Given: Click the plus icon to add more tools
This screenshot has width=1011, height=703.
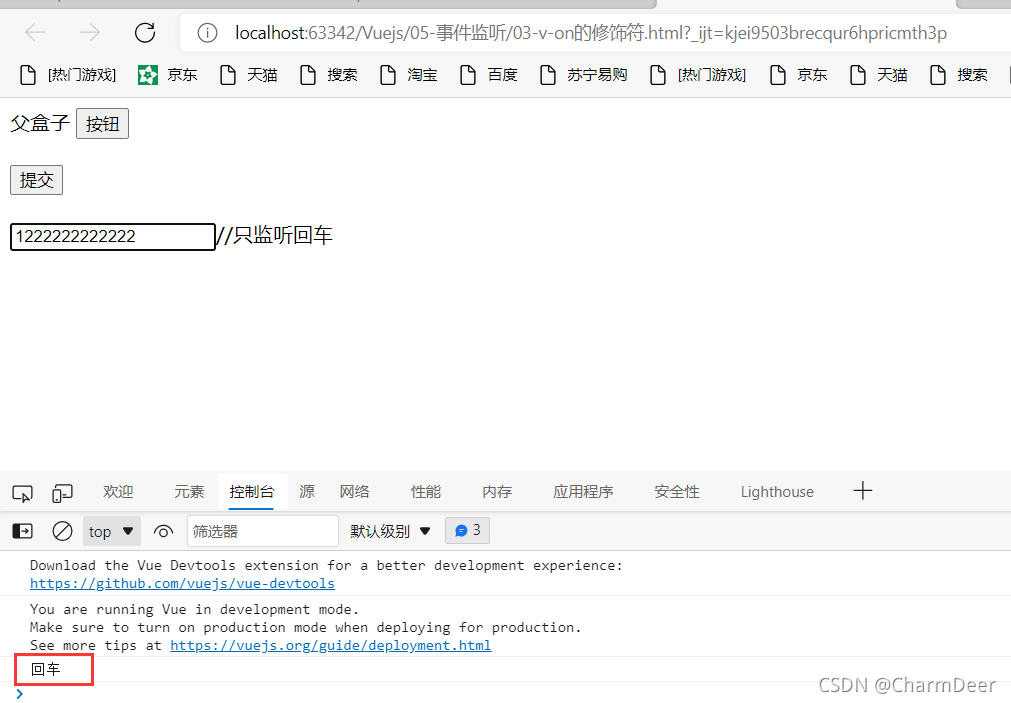Looking at the screenshot, I should coord(863,491).
